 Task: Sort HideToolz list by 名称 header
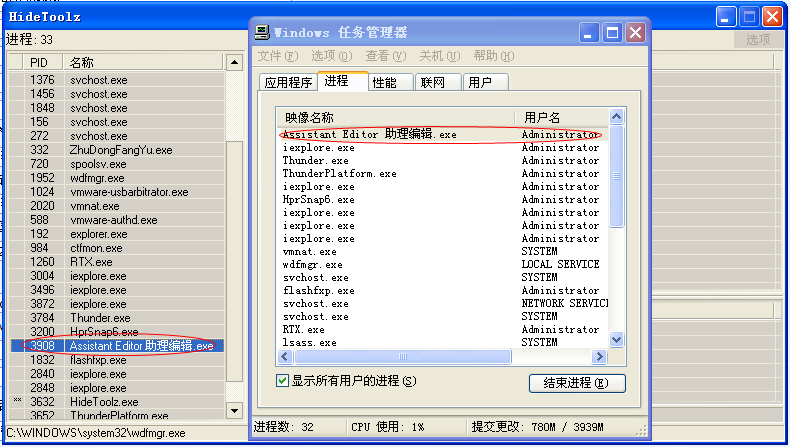pos(143,62)
